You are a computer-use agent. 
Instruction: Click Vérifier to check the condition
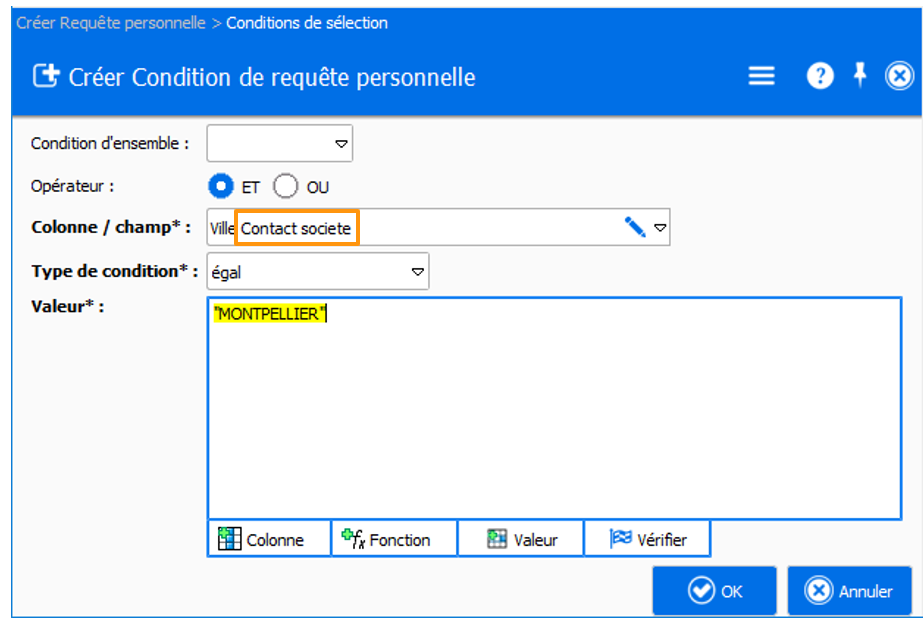pos(647,539)
